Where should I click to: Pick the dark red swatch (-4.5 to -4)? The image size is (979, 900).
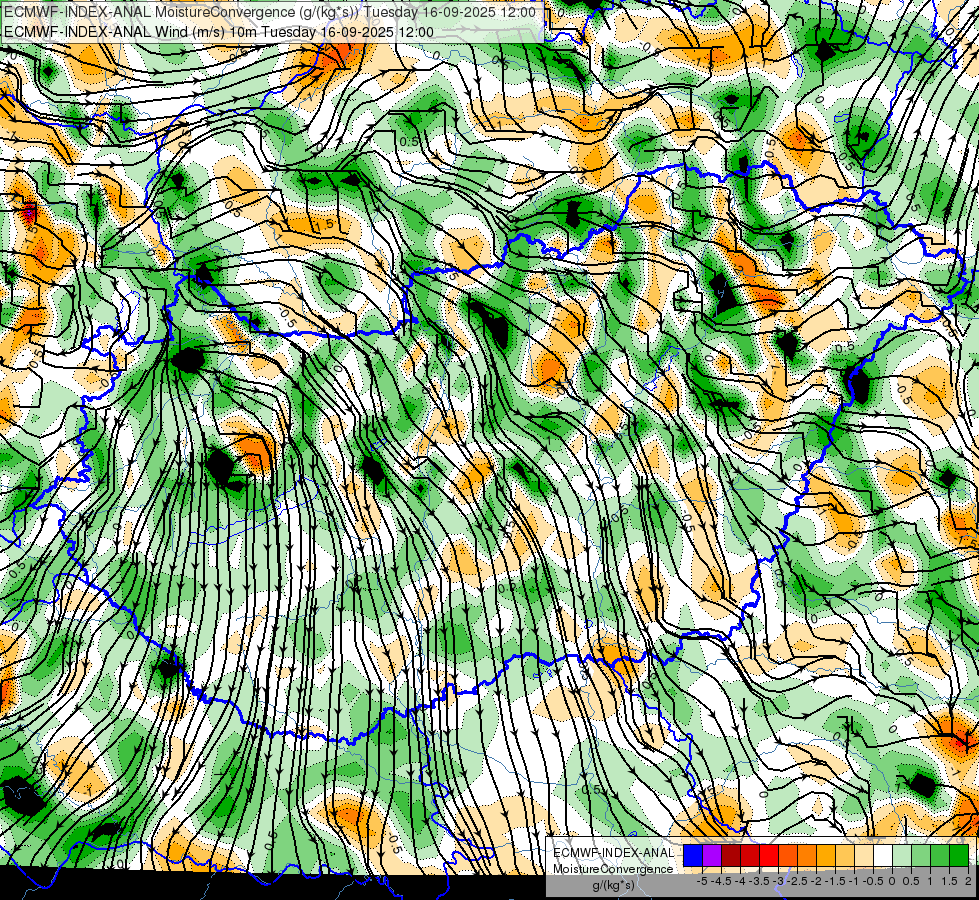[731, 855]
